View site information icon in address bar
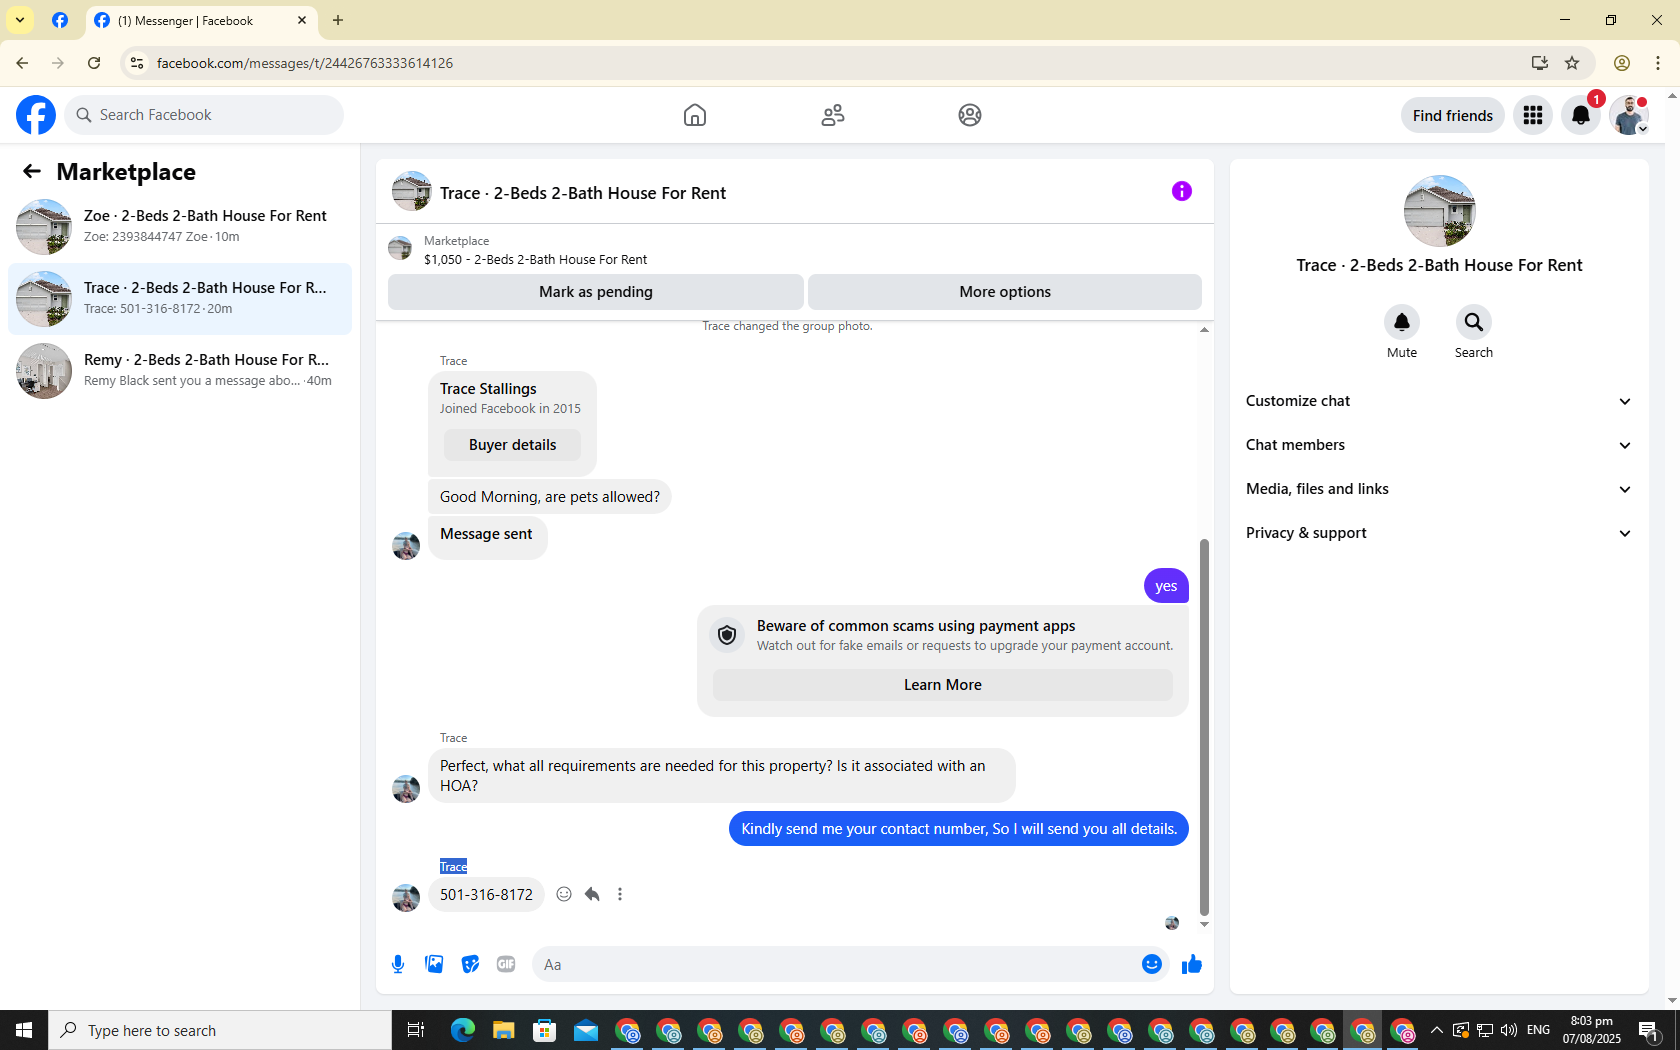Viewport: 1680px width, 1050px height. (x=137, y=63)
